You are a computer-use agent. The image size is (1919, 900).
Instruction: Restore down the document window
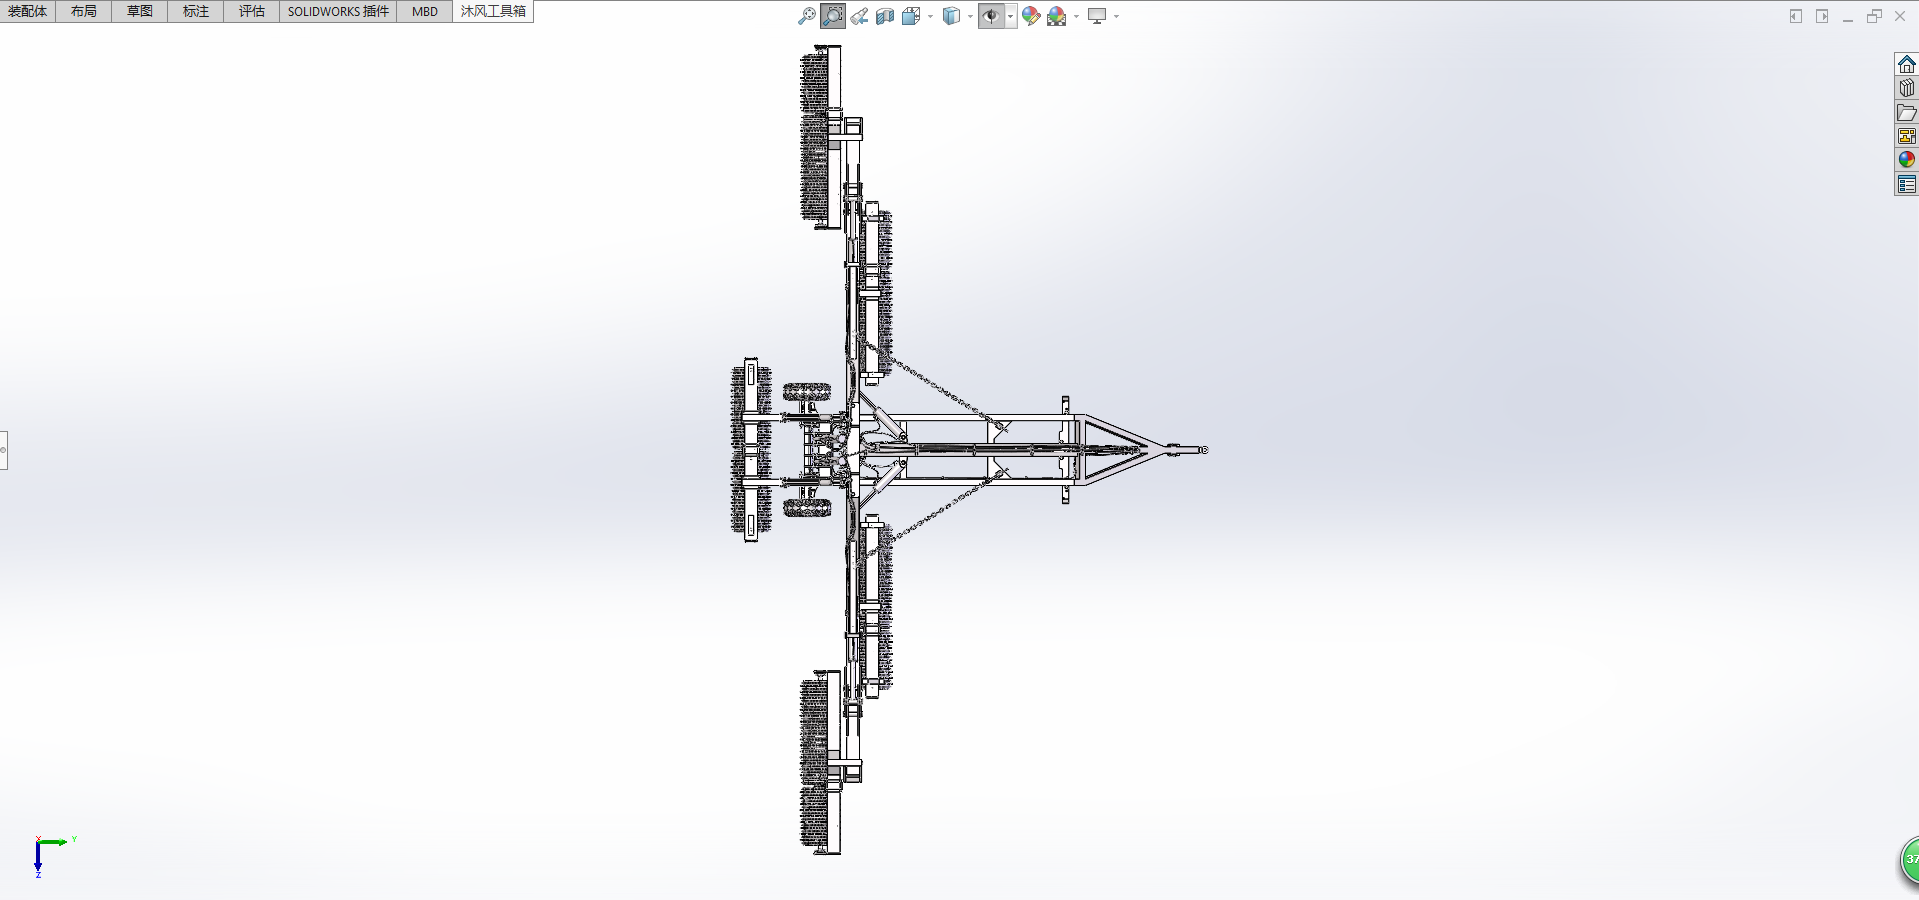pos(1874,16)
